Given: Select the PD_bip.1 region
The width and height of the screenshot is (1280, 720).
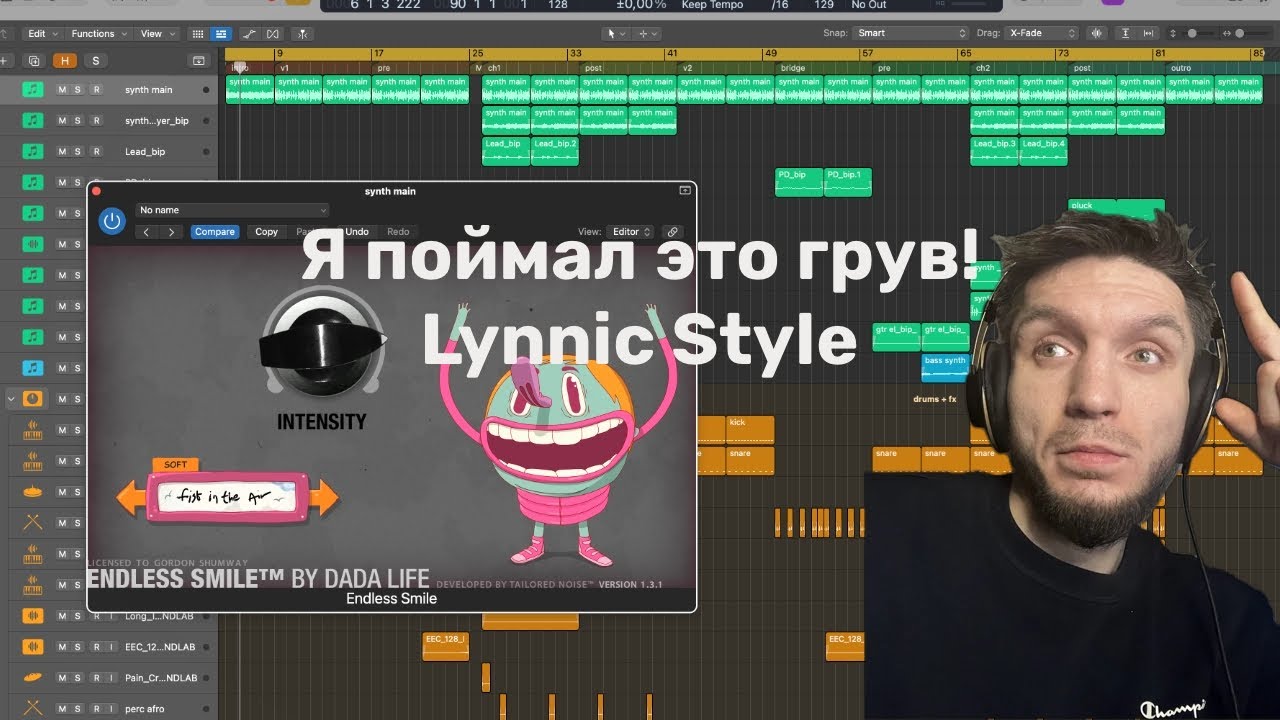Looking at the screenshot, I should click(848, 181).
